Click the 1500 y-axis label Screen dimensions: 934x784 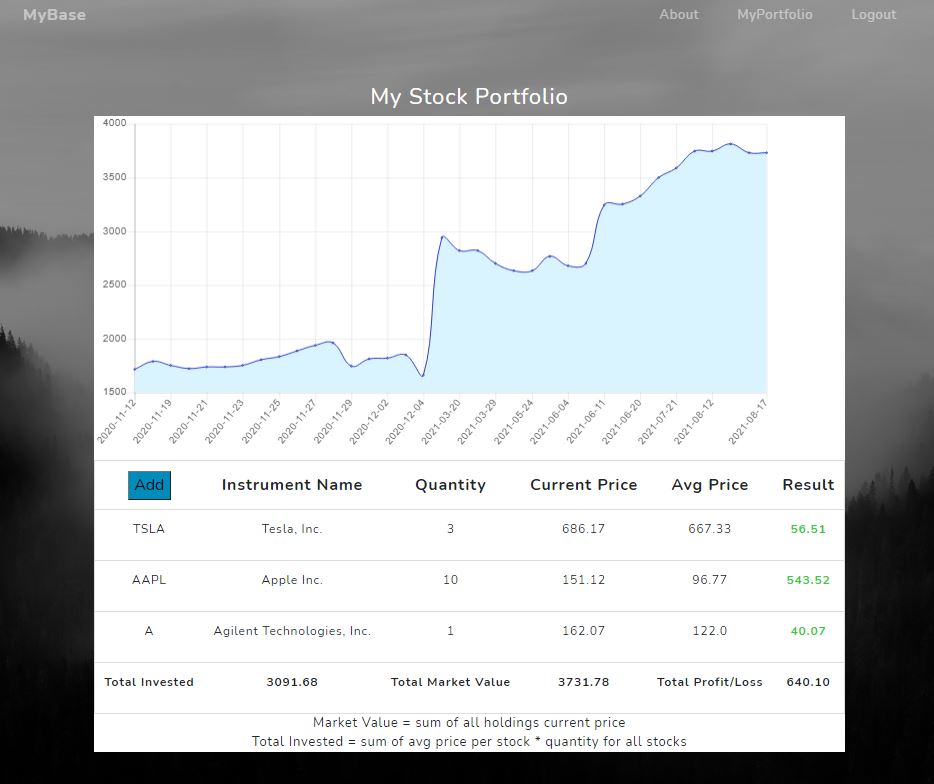(x=114, y=392)
